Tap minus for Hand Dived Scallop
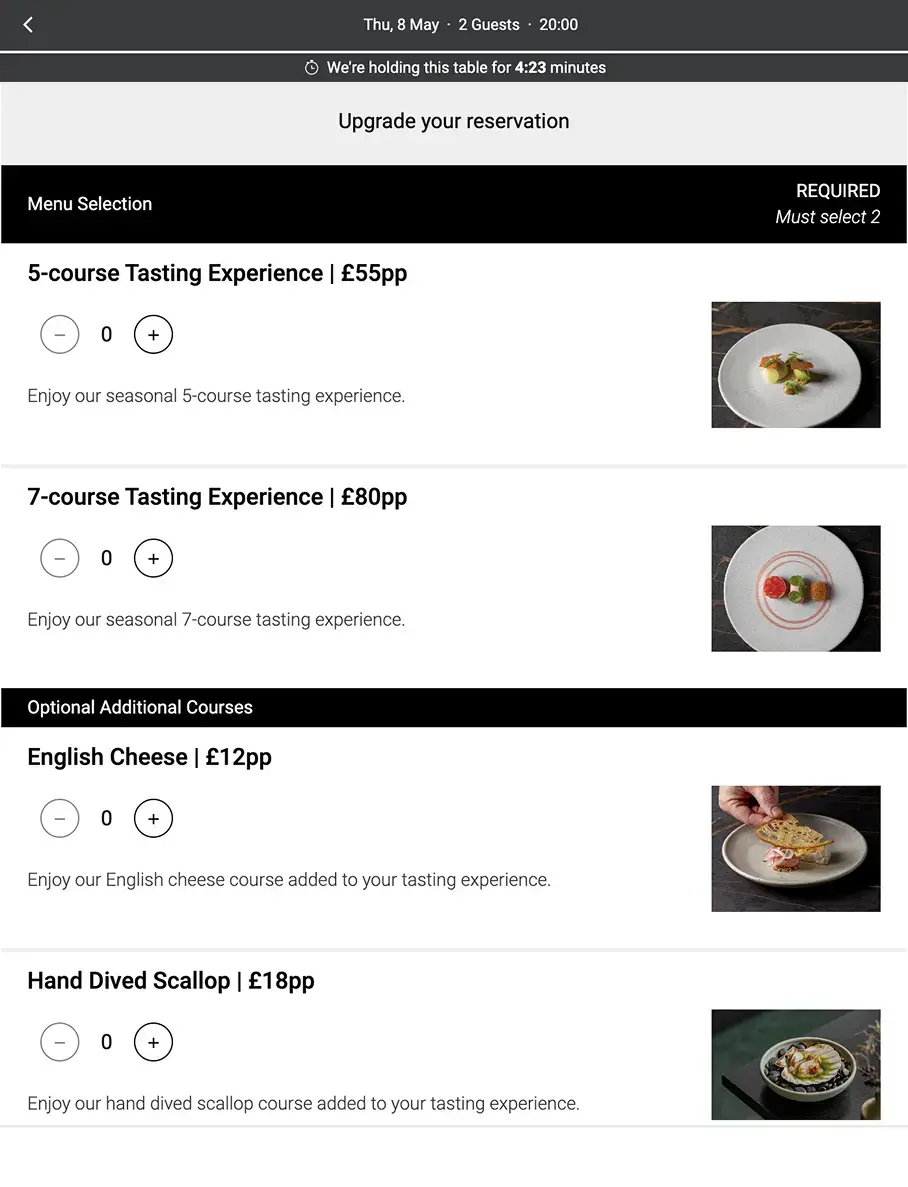Image resolution: width=908 pixels, height=1187 pixels. [60, 1042]
